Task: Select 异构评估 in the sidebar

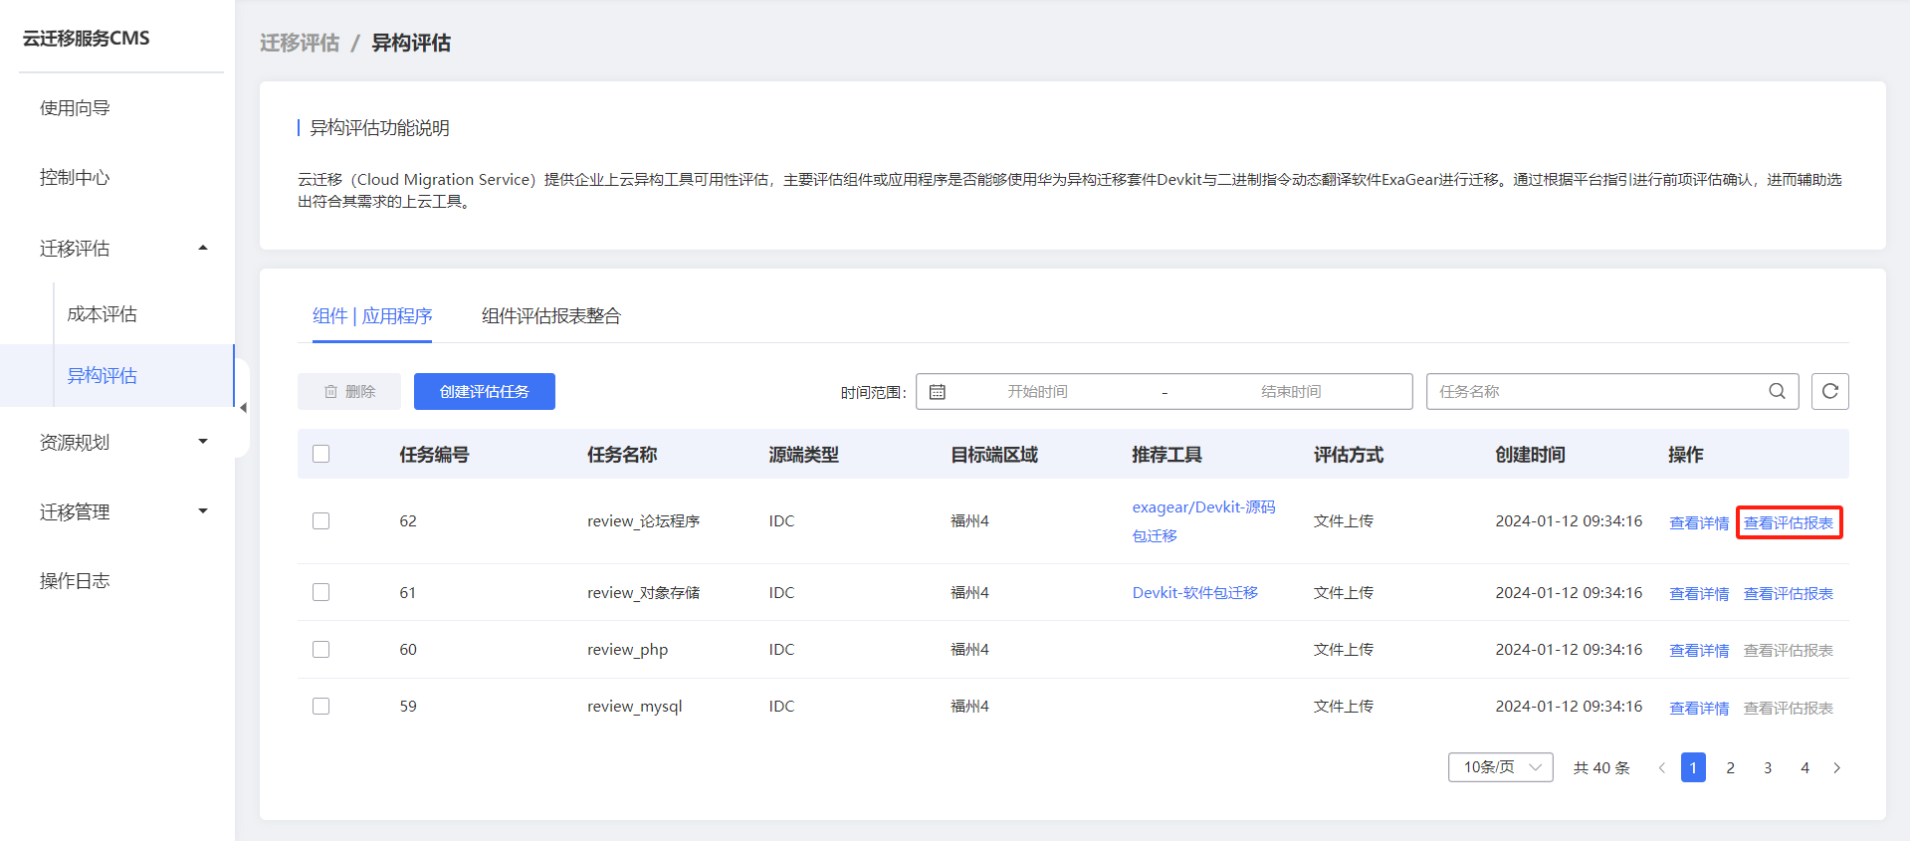Action: (102, 375)
